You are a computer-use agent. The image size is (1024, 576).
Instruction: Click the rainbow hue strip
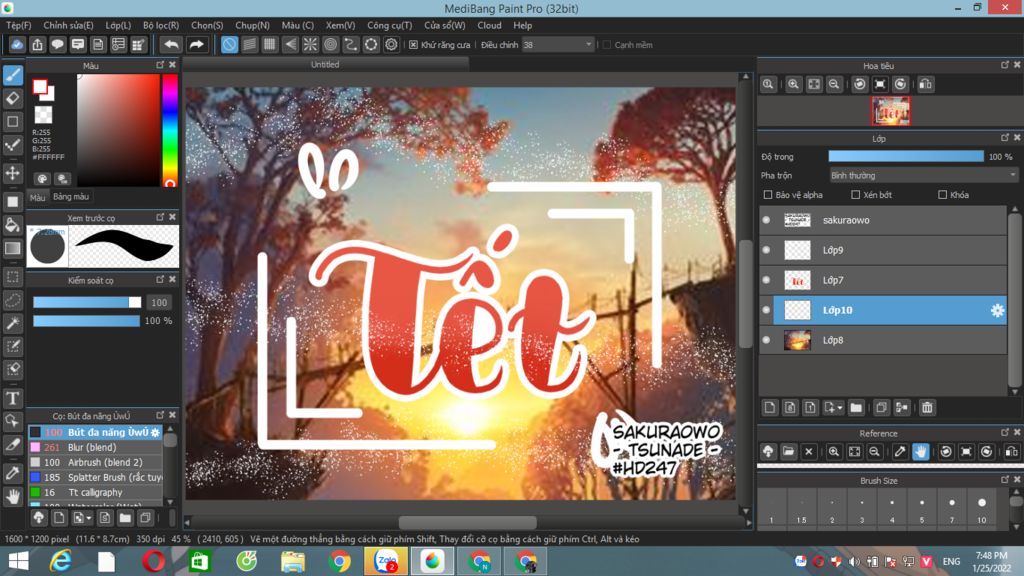tap(170, 131)
